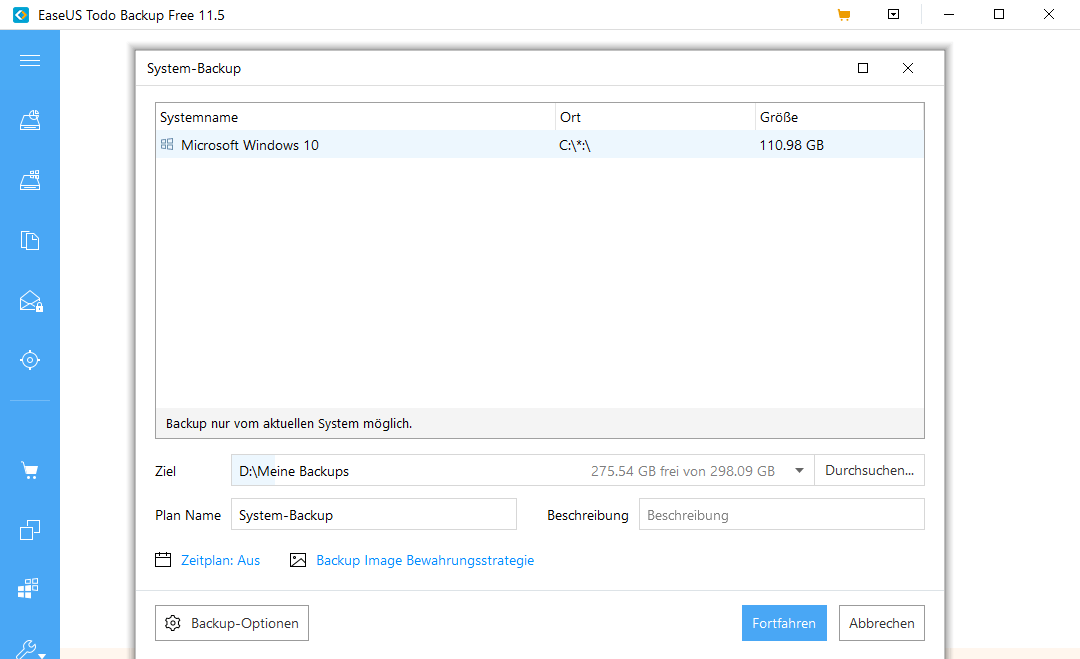Open Mail Backup envelope icon
Image resolution: width=1080 pixels, height=659 pixels.
point(30,301)
